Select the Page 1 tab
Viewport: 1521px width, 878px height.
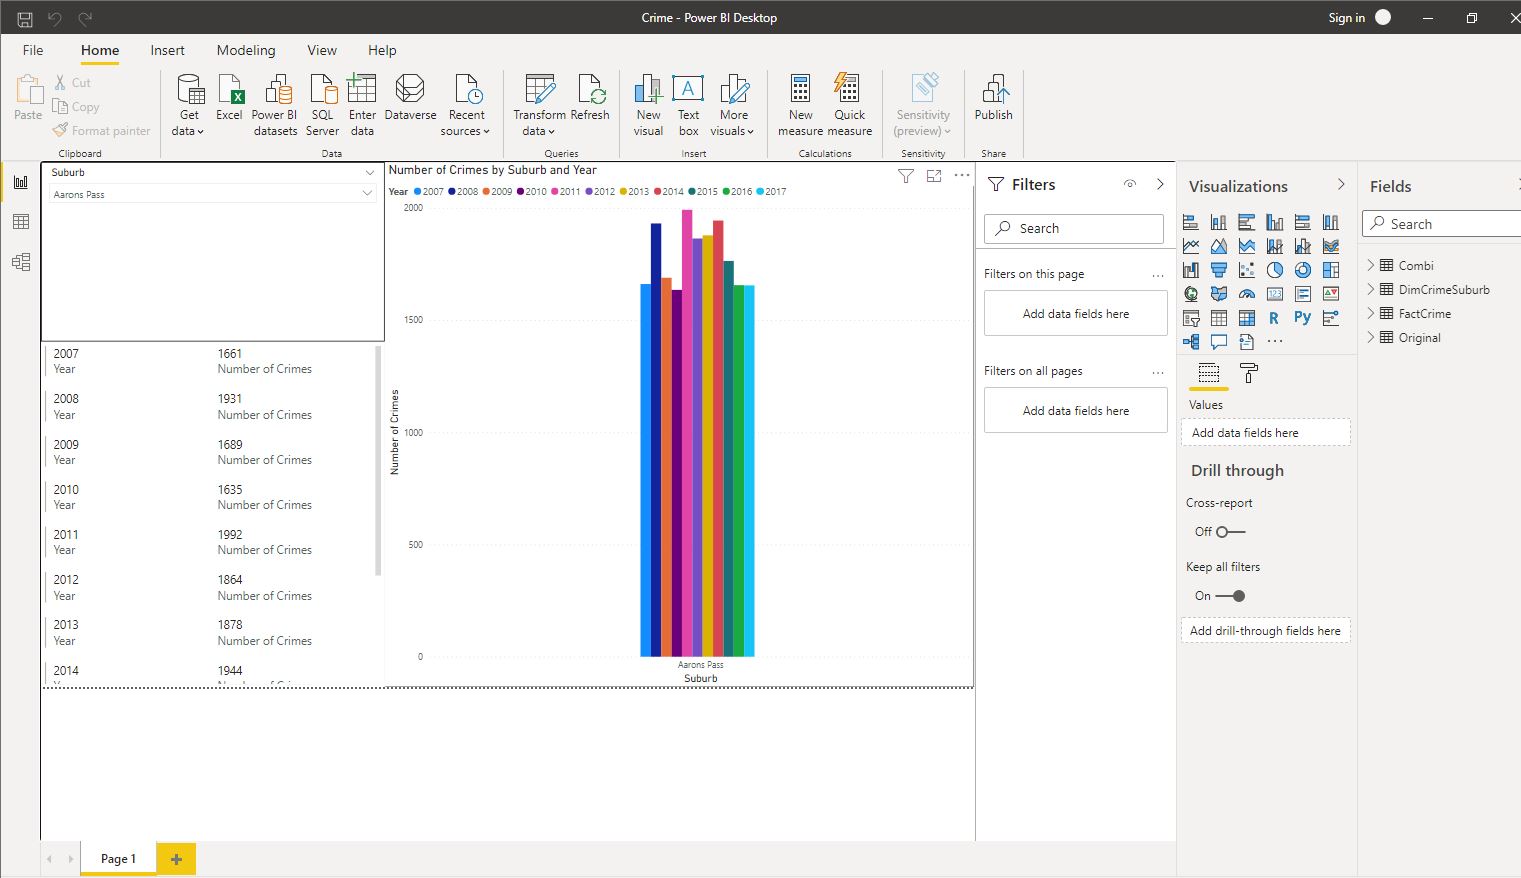tap(118, 859)
